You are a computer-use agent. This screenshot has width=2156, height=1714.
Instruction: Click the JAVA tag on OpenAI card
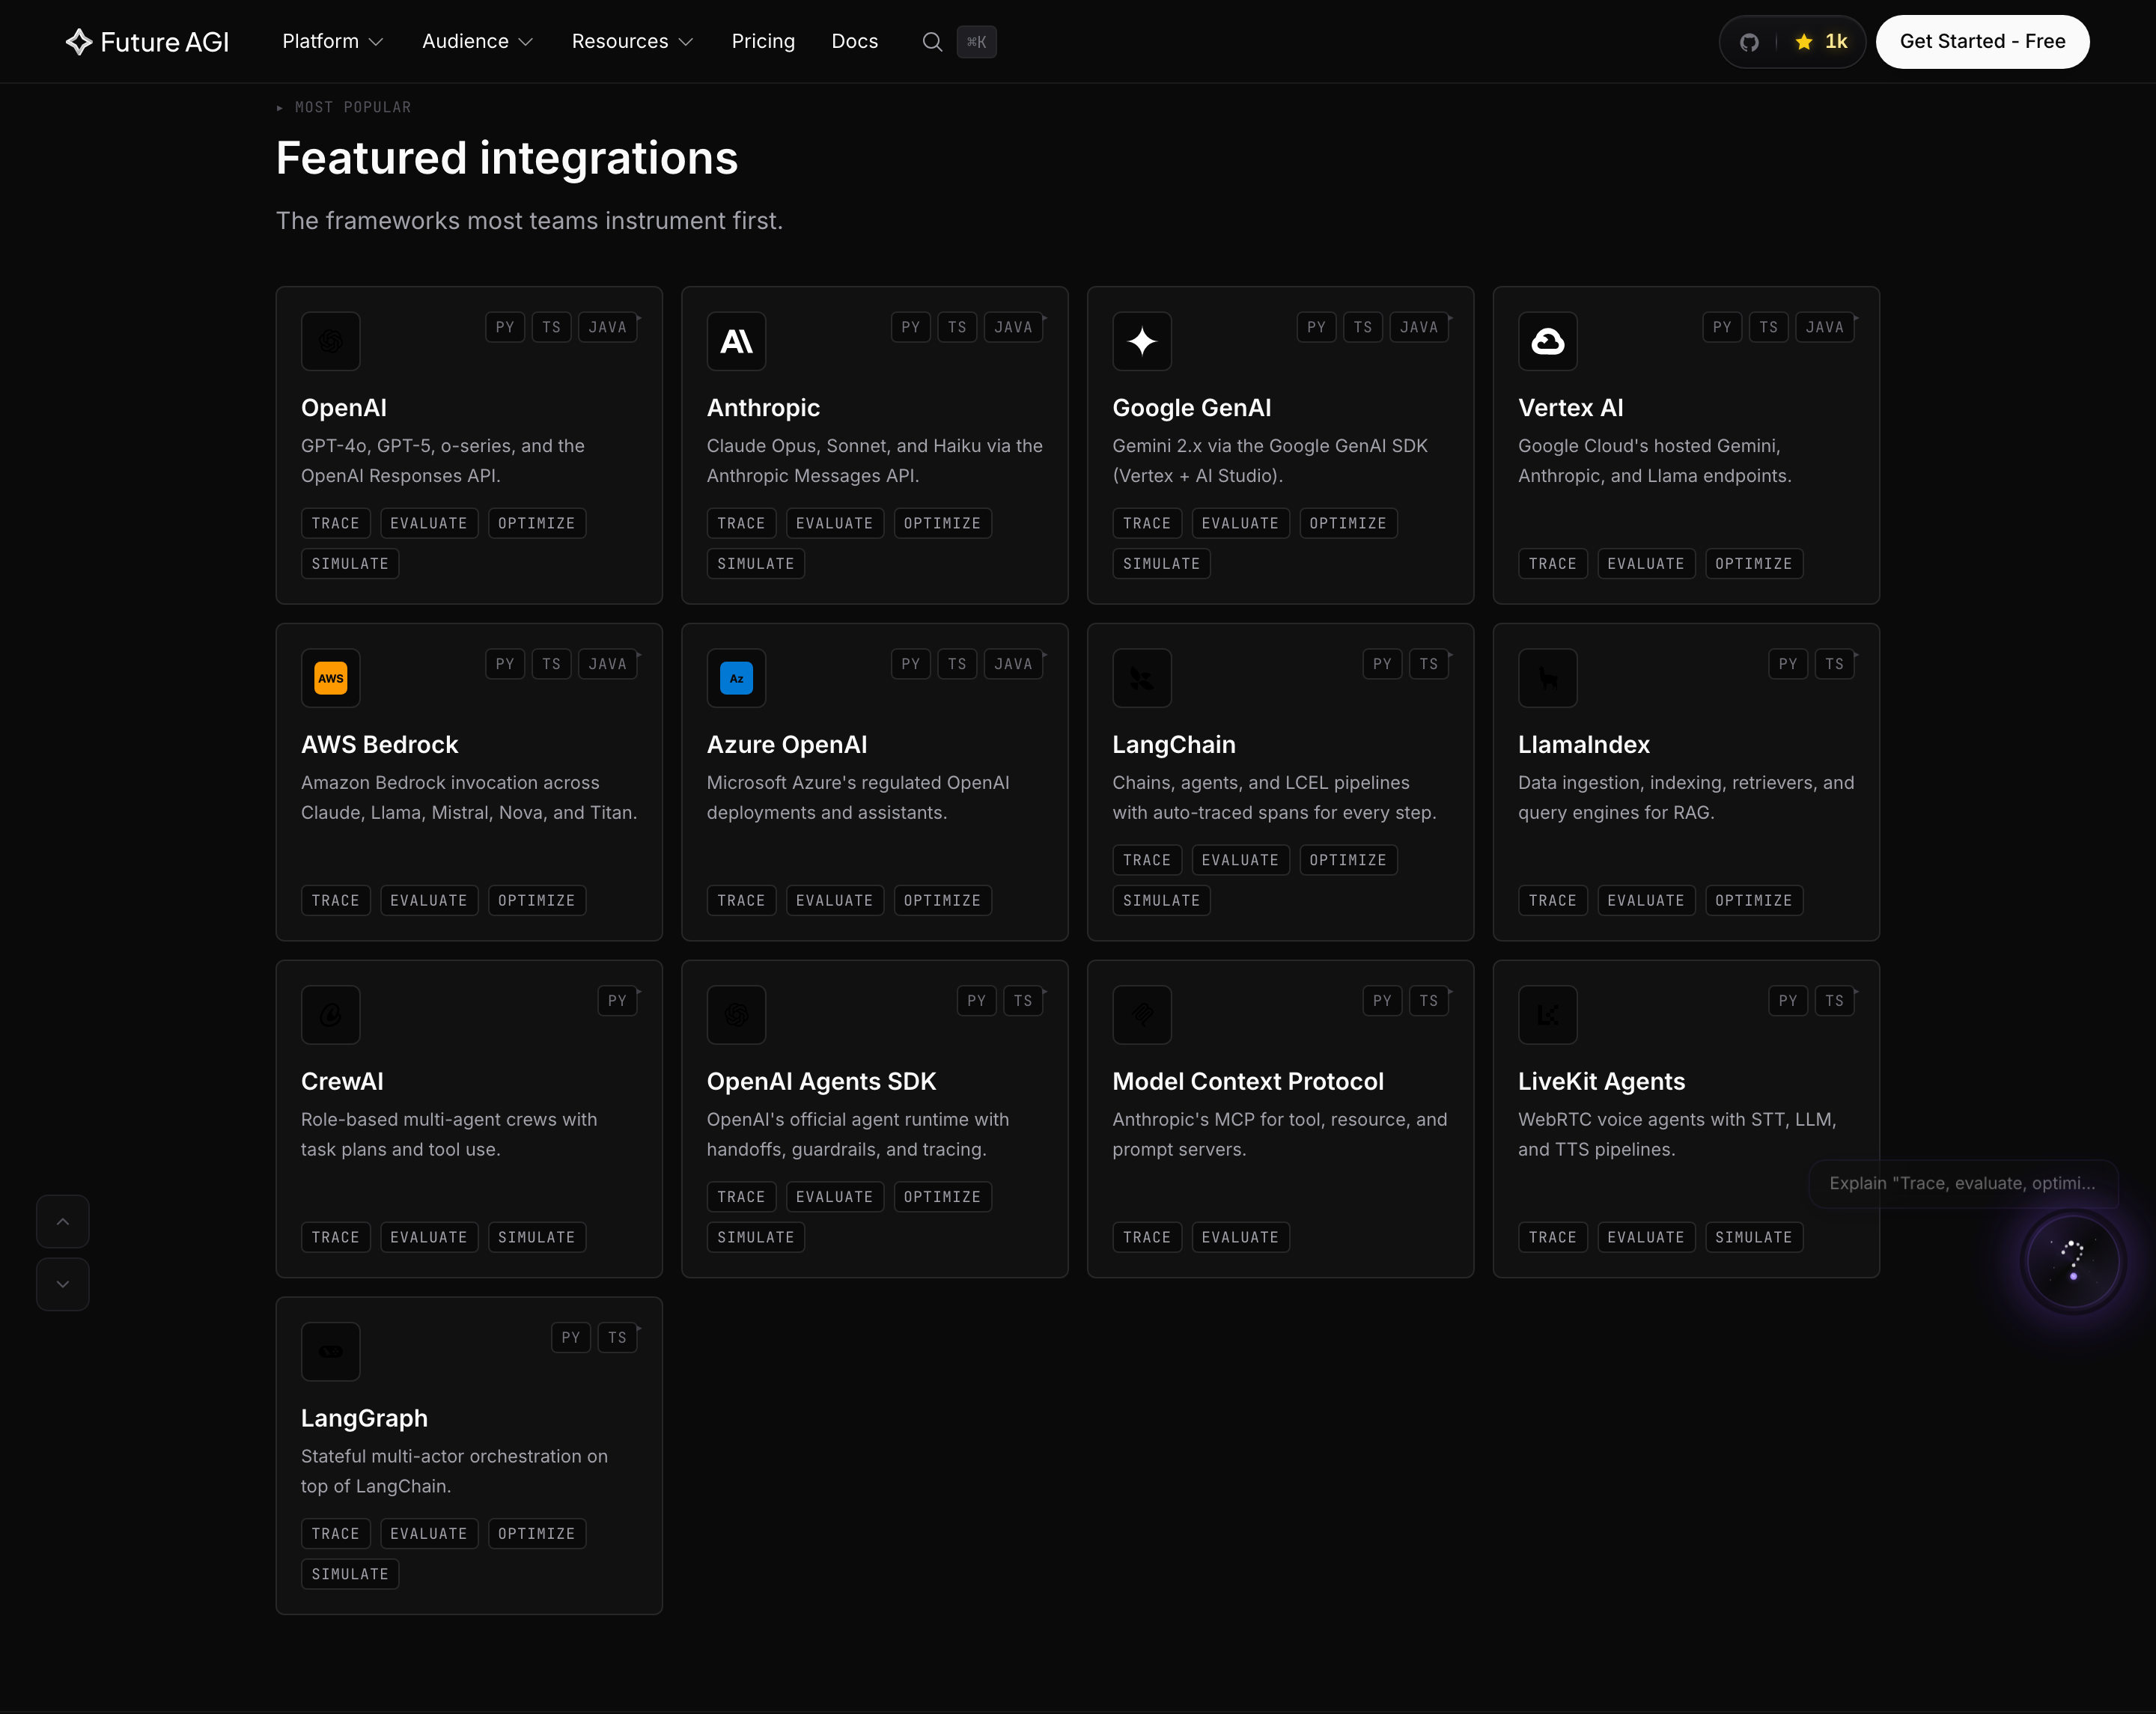pos(608,327)
